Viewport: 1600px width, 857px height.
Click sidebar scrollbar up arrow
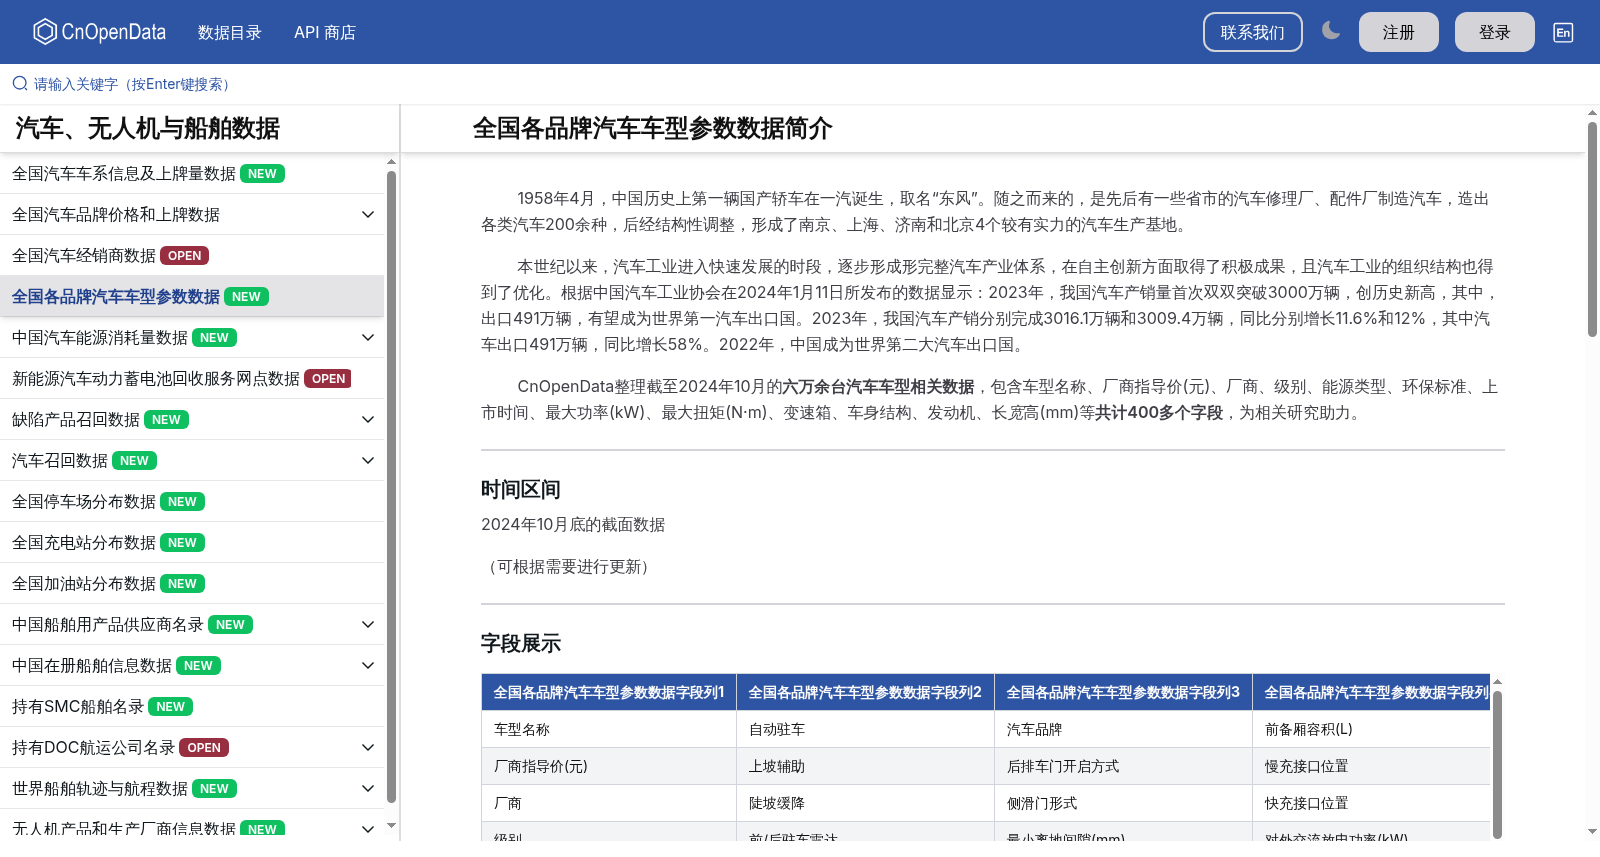tap(391, 161)
